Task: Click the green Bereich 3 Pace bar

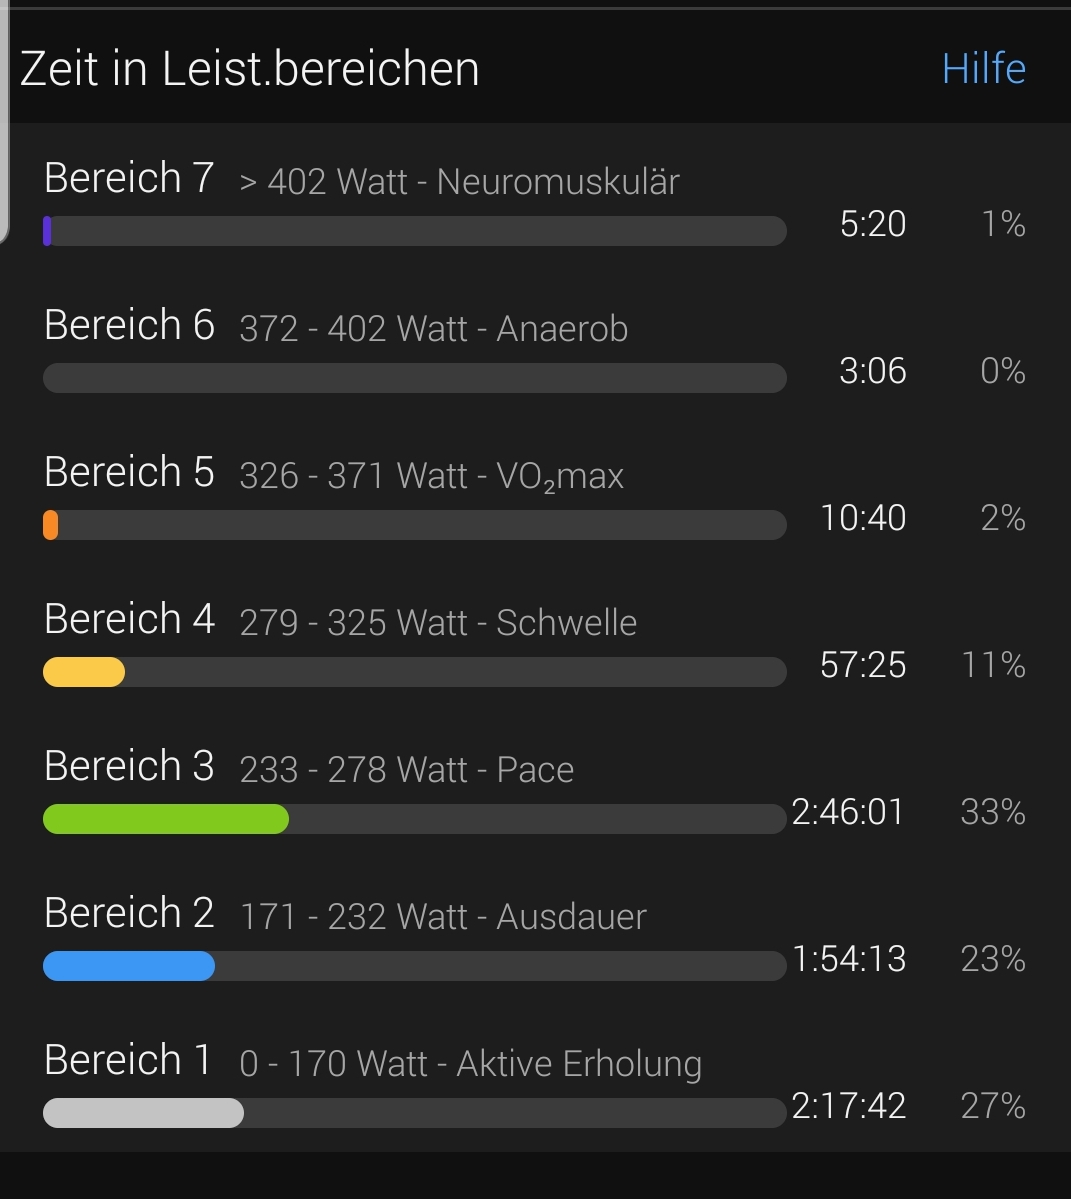Action: point(414,819)
